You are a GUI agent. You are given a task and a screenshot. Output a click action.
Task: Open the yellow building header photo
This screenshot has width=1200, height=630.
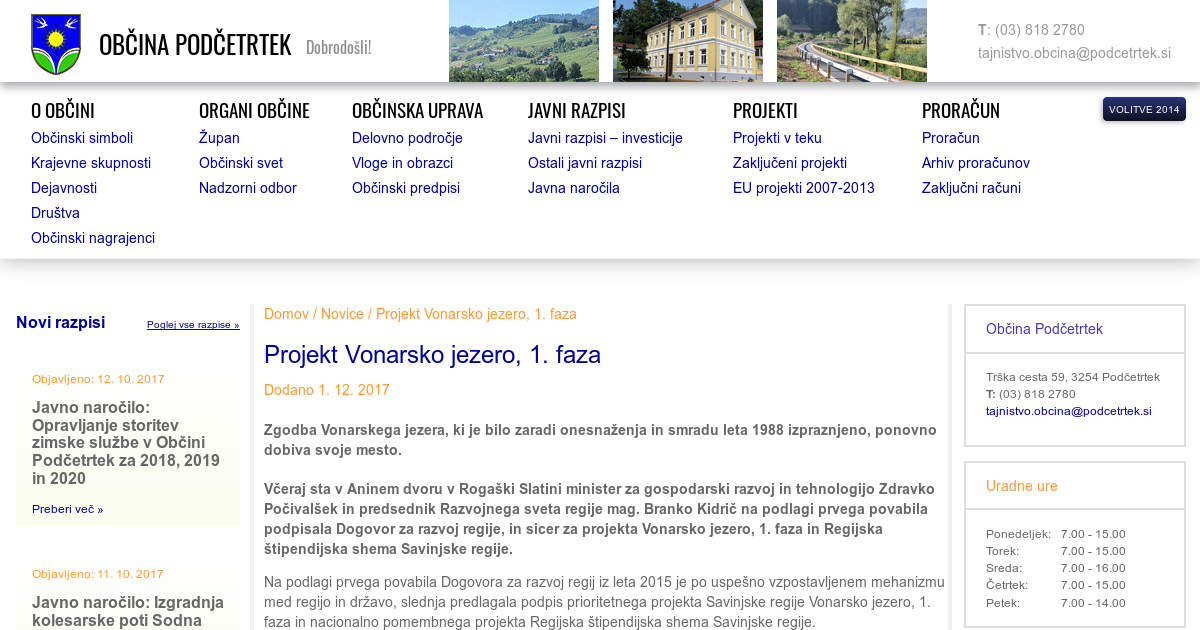pyautogui.click(x=687, y=41)
